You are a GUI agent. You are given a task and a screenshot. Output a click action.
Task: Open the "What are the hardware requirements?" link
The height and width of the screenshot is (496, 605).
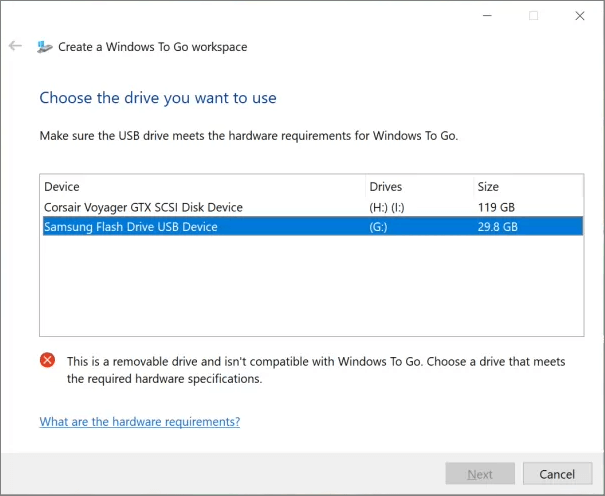pos(139,422)
